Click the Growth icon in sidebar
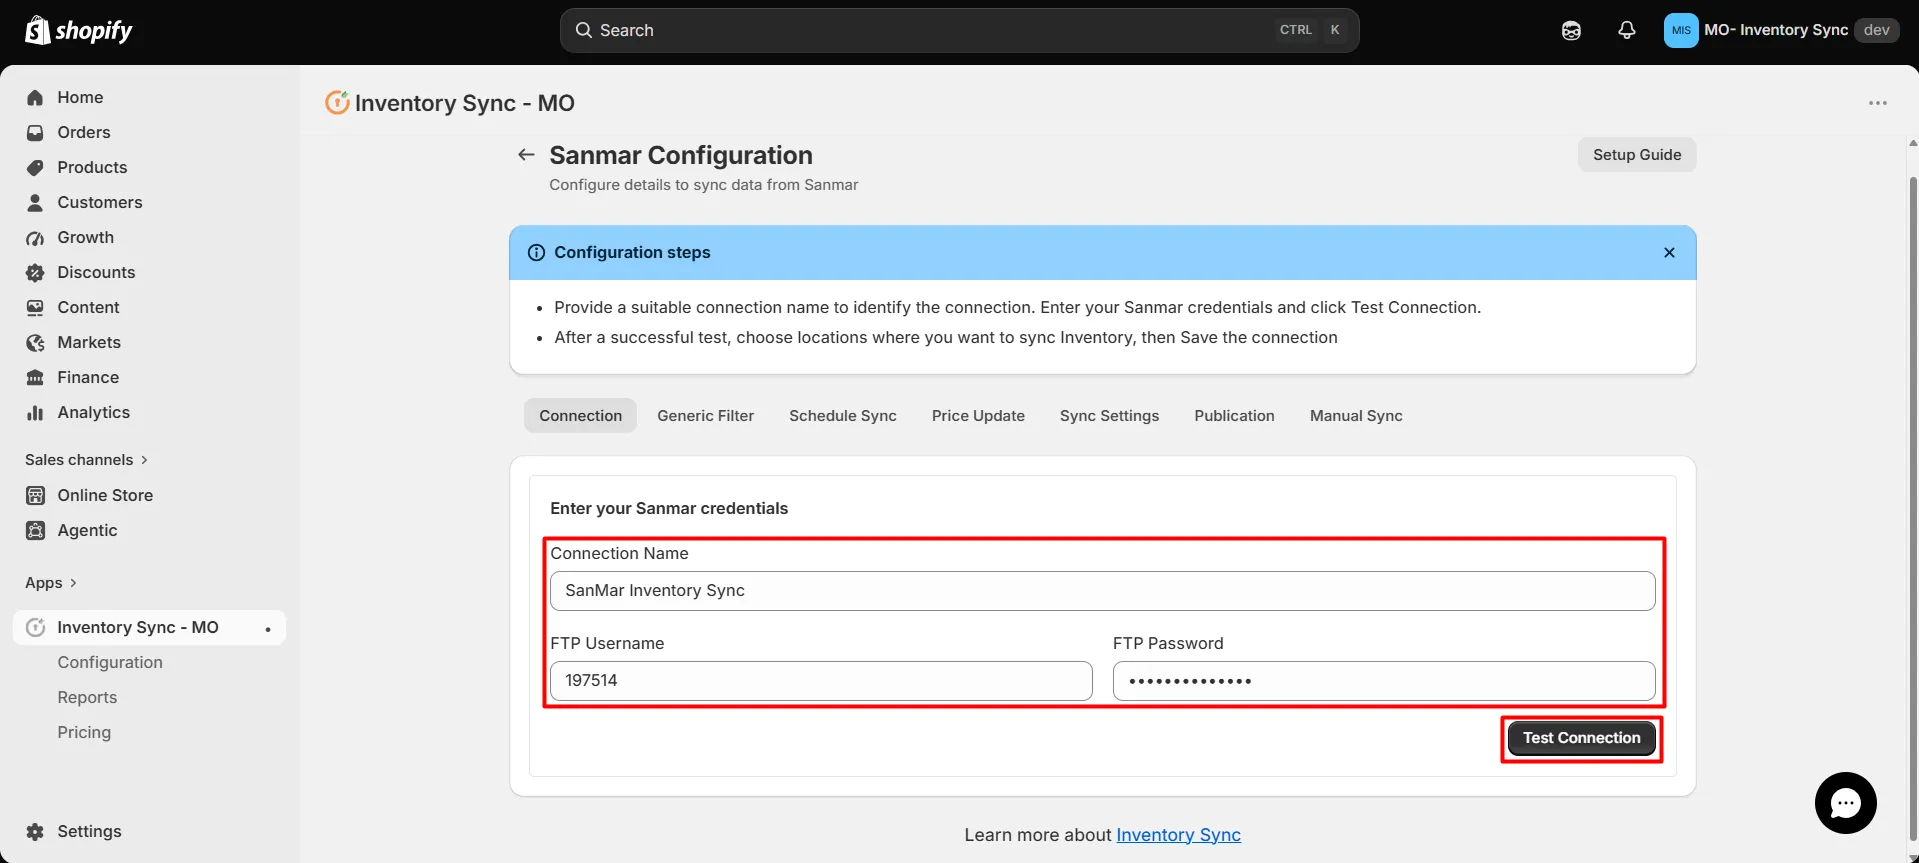 [35, 237]
